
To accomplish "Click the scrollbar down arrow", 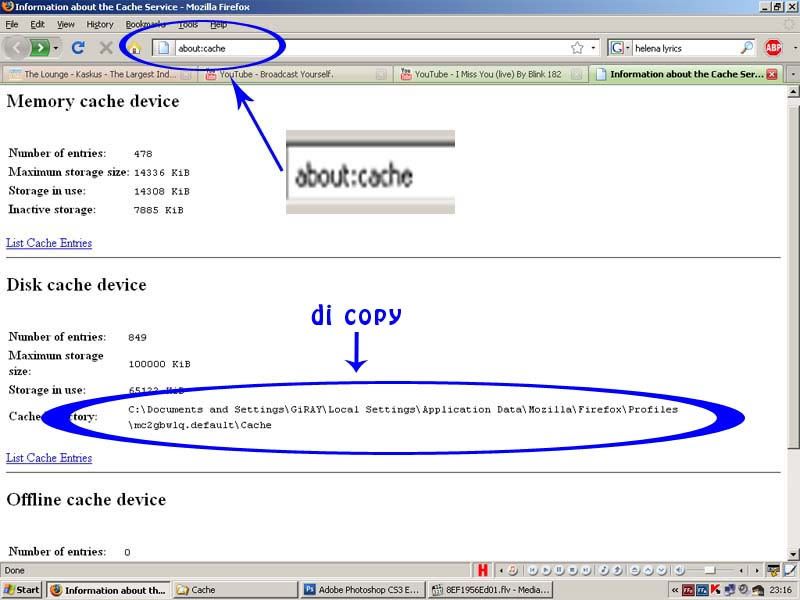I will coord(793,554).
